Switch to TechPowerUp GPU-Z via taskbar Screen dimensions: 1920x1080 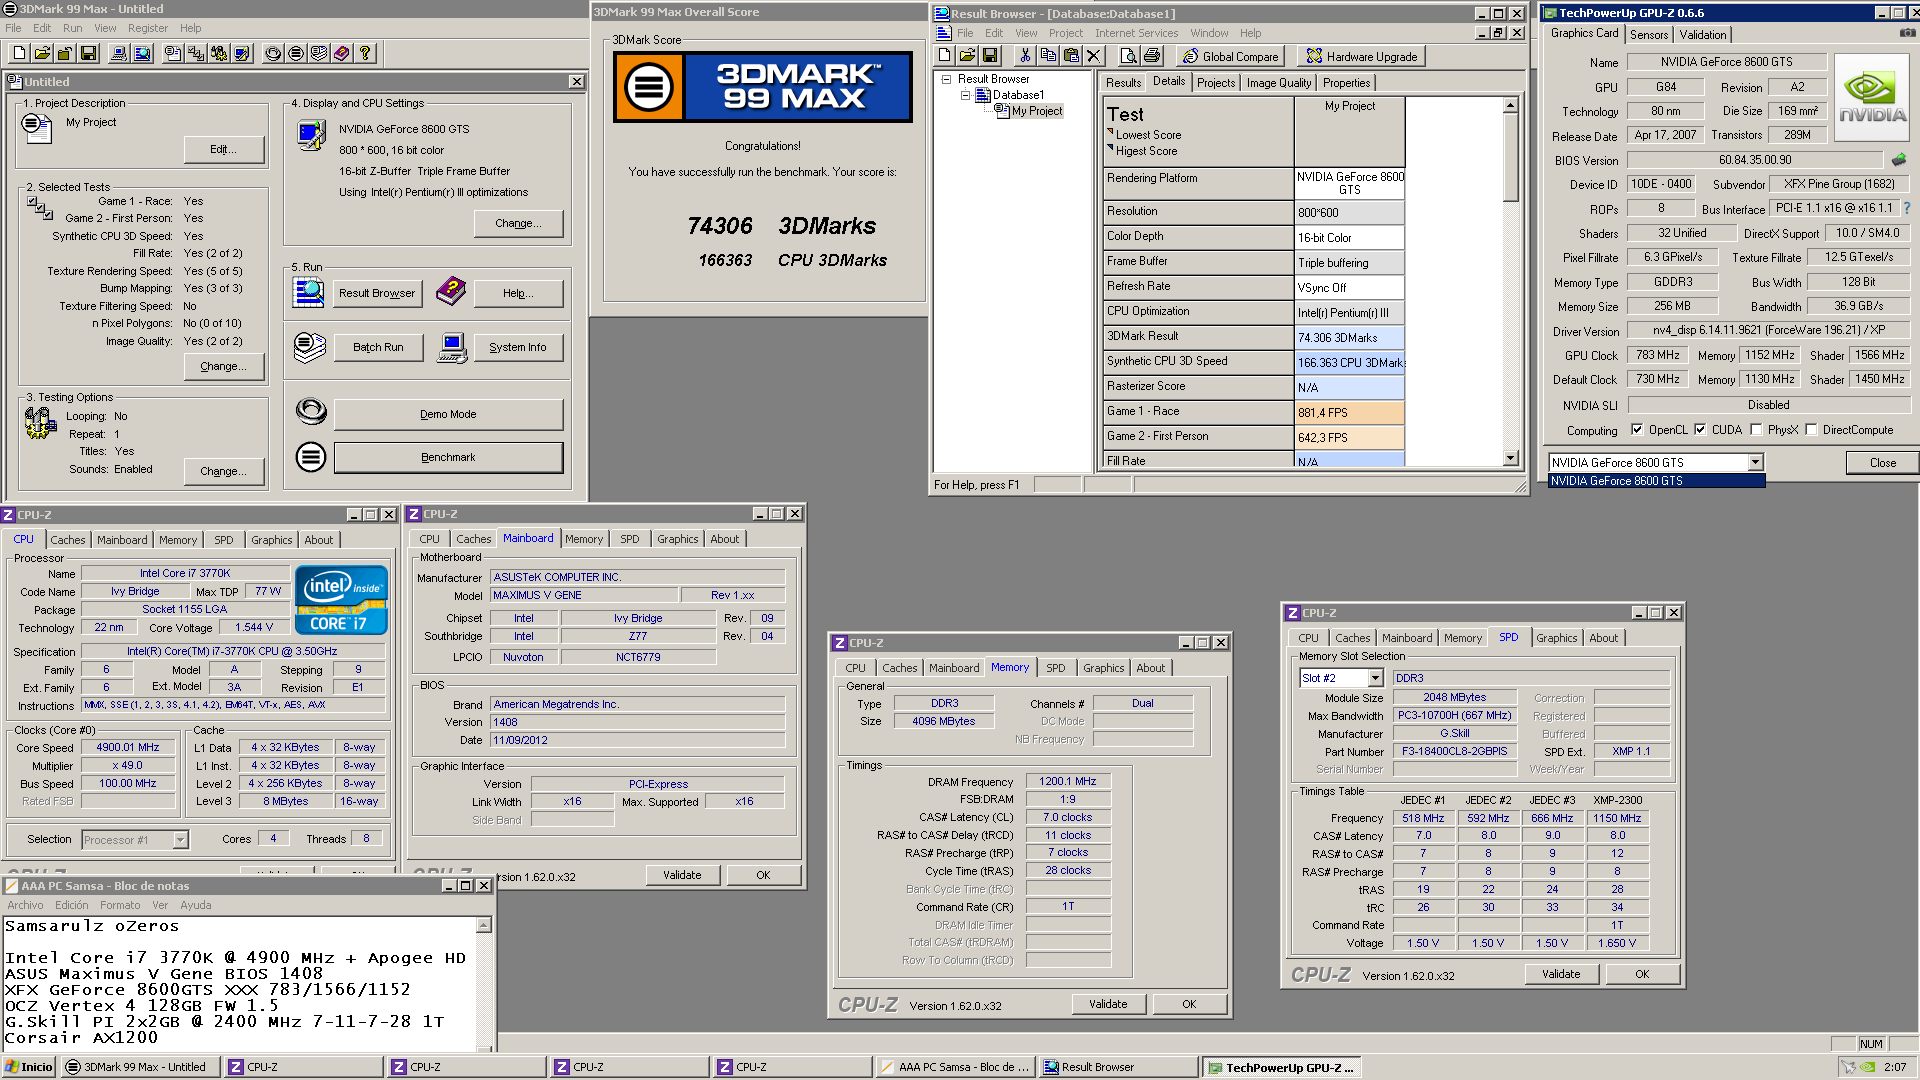(x=1282, y=1067)
